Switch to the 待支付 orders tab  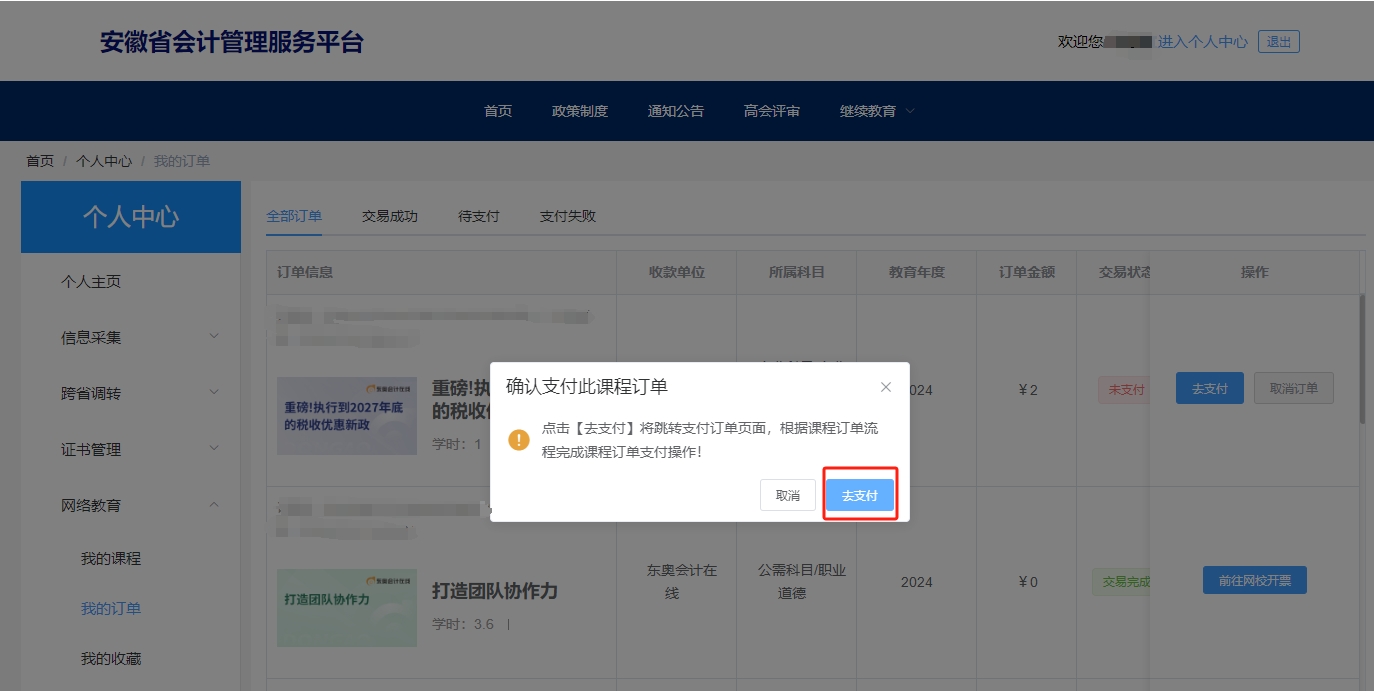click(478, 216)
